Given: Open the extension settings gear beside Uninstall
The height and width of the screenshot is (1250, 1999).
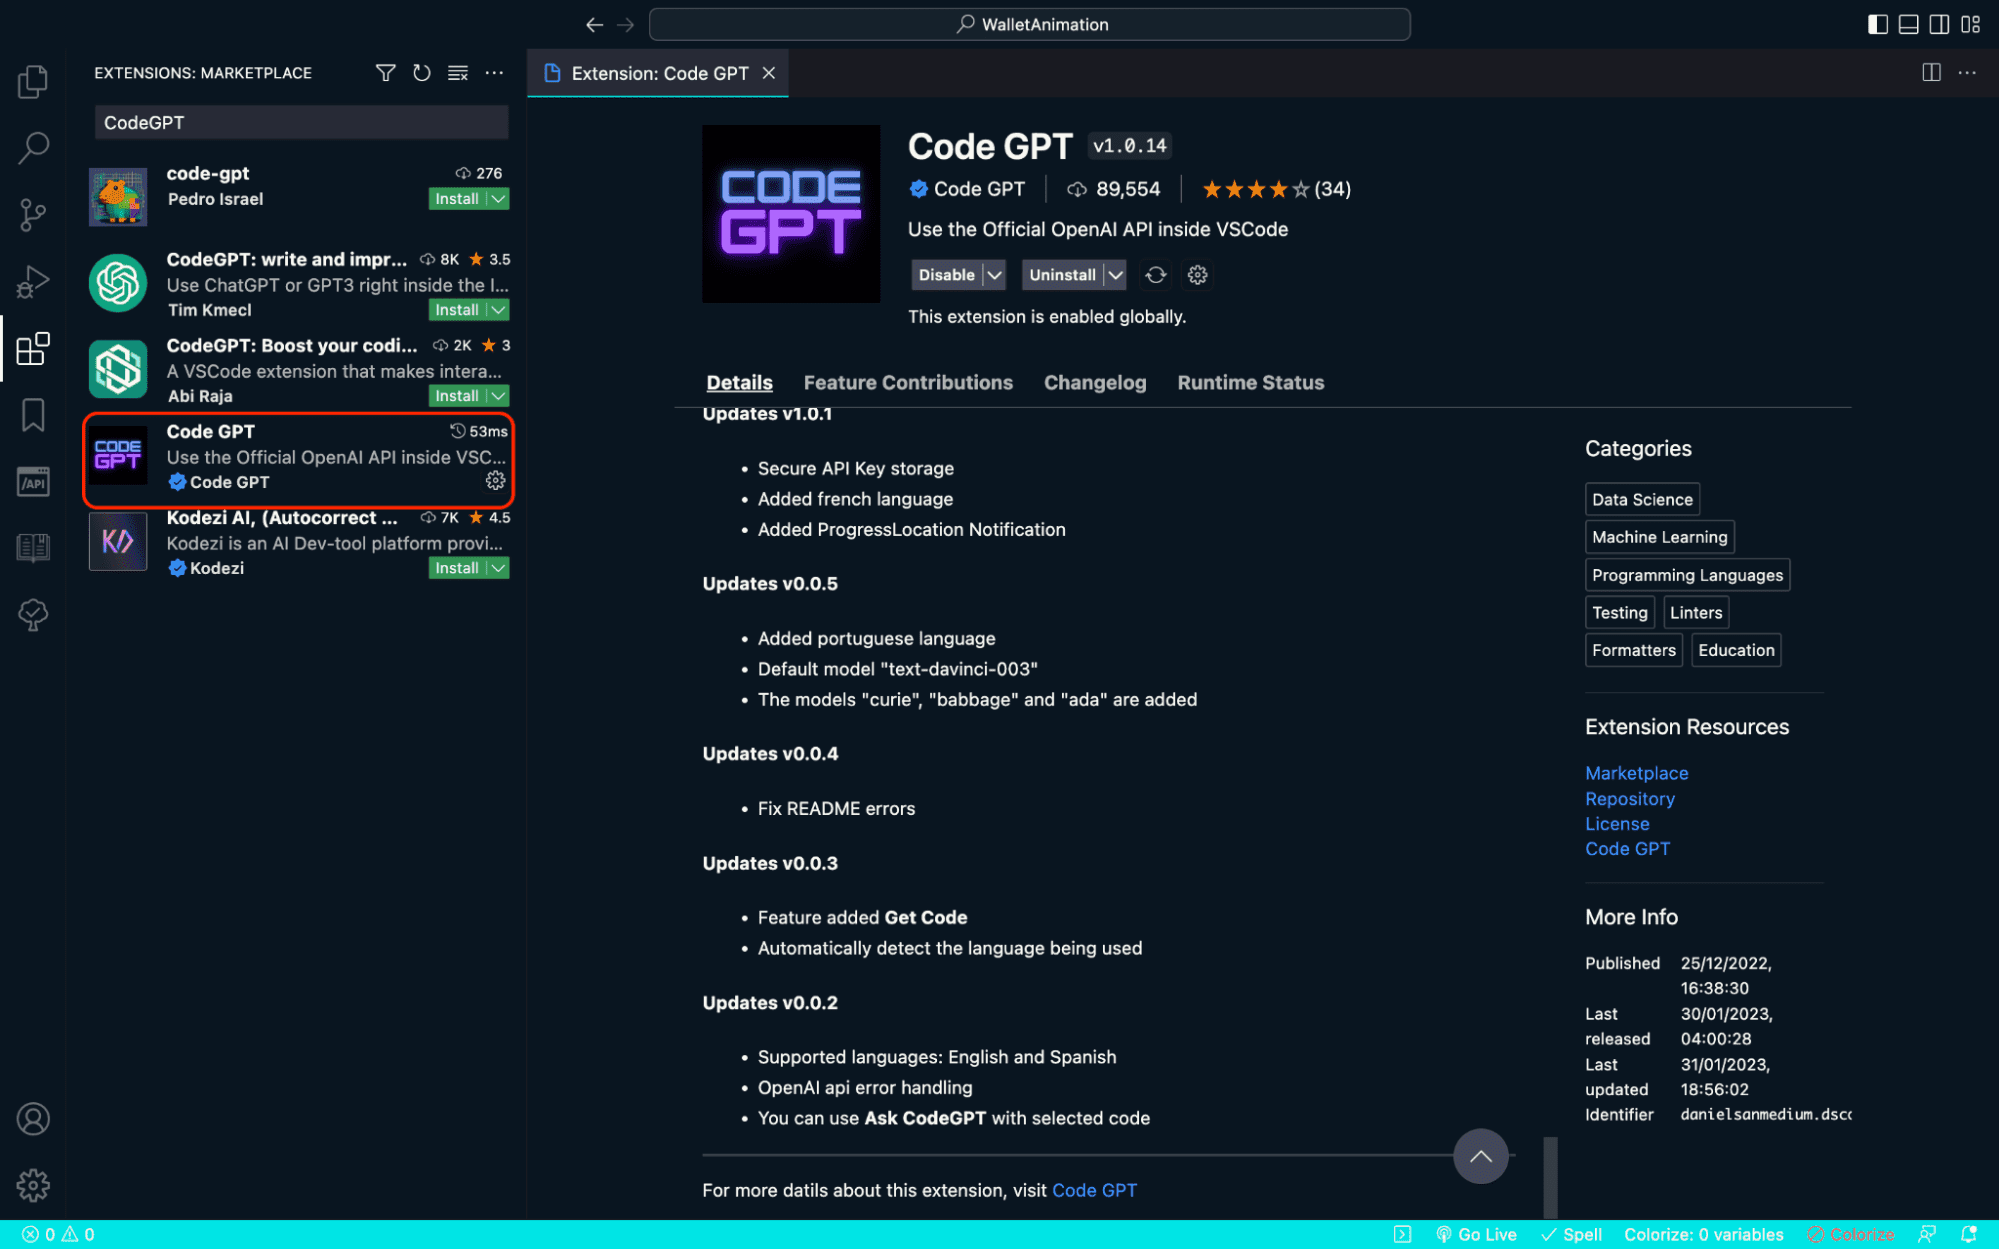Looking at the screenshot, I should click(1197, 275).
